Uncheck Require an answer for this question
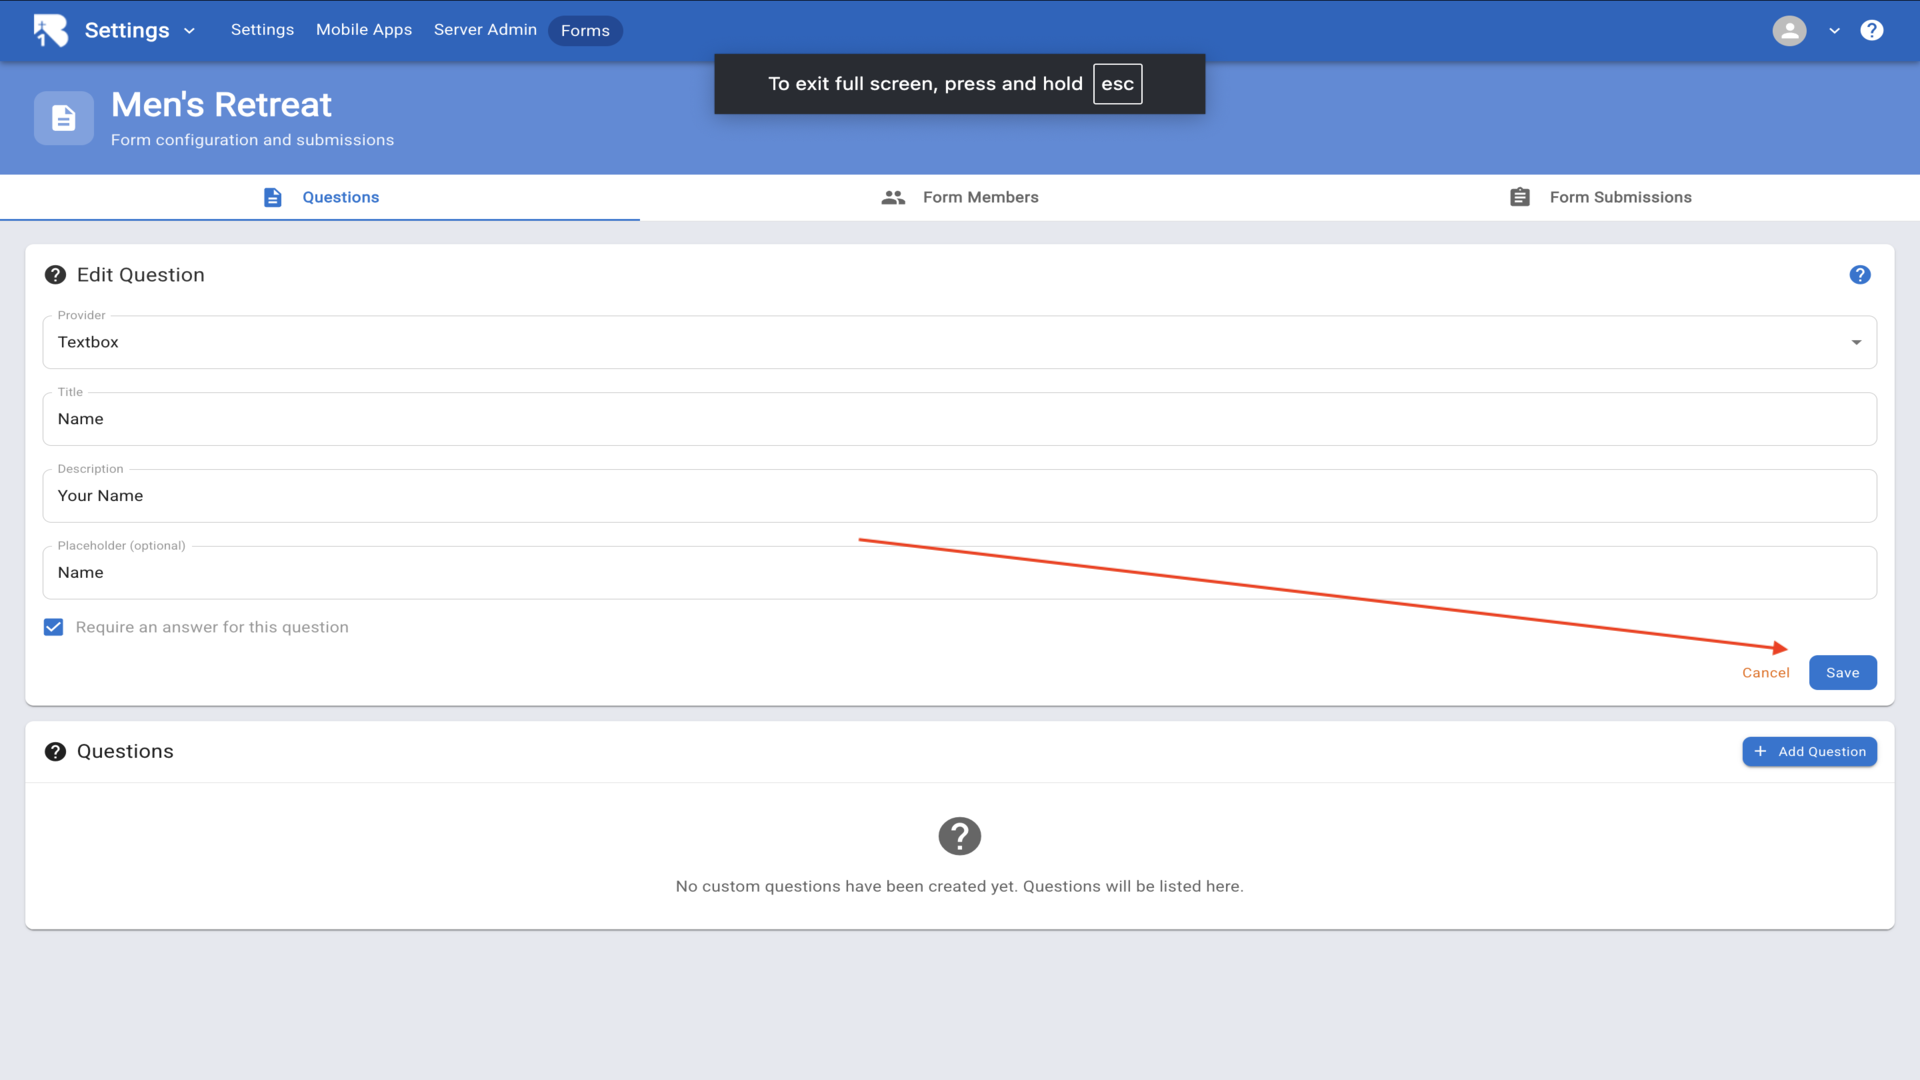 (54, 627)
